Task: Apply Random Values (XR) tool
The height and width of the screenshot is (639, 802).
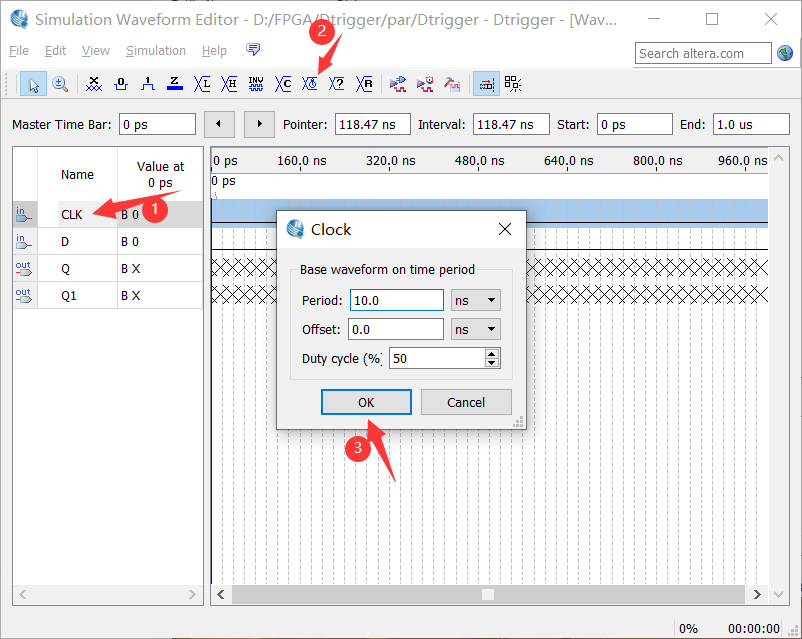Action: pyautogui.click(x=364, y=84)
